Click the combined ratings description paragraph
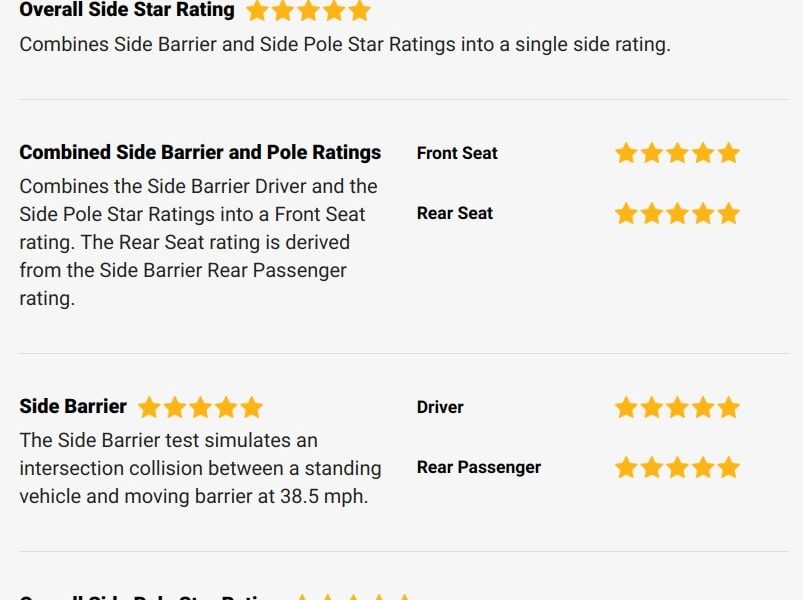 tap(199, 243)
